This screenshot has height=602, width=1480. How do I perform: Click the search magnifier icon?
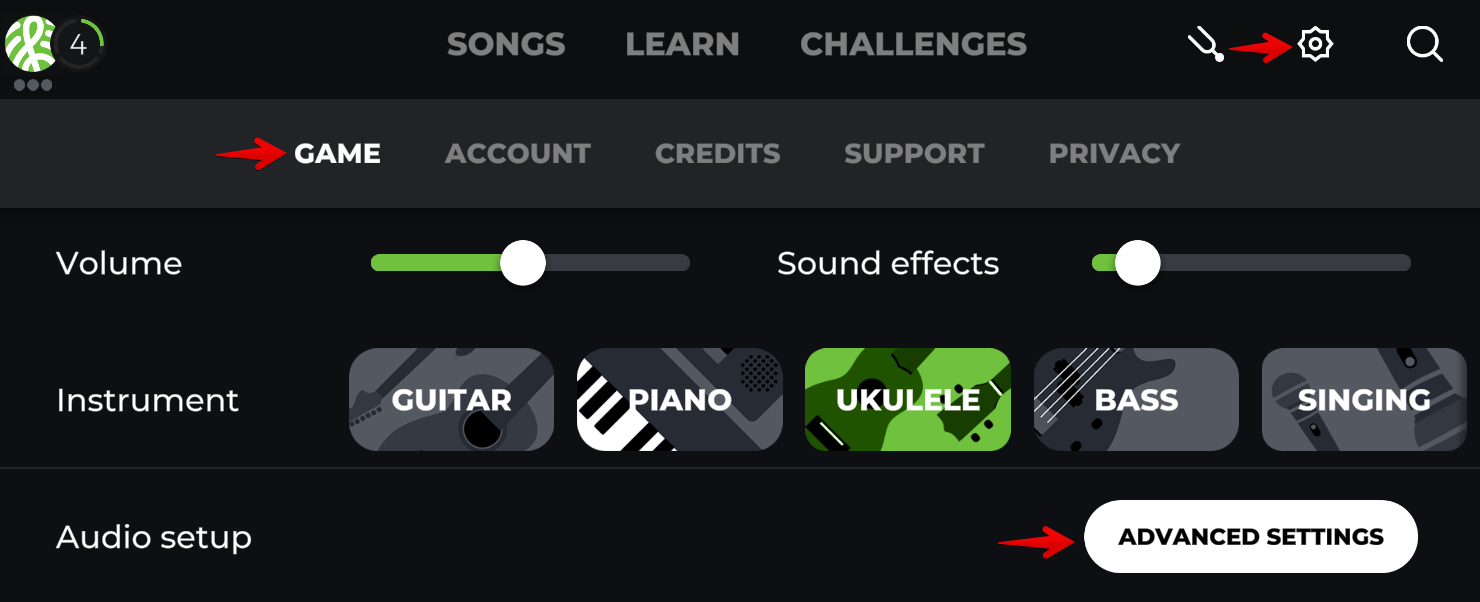pyautogui.click(x=1424, y=44)
